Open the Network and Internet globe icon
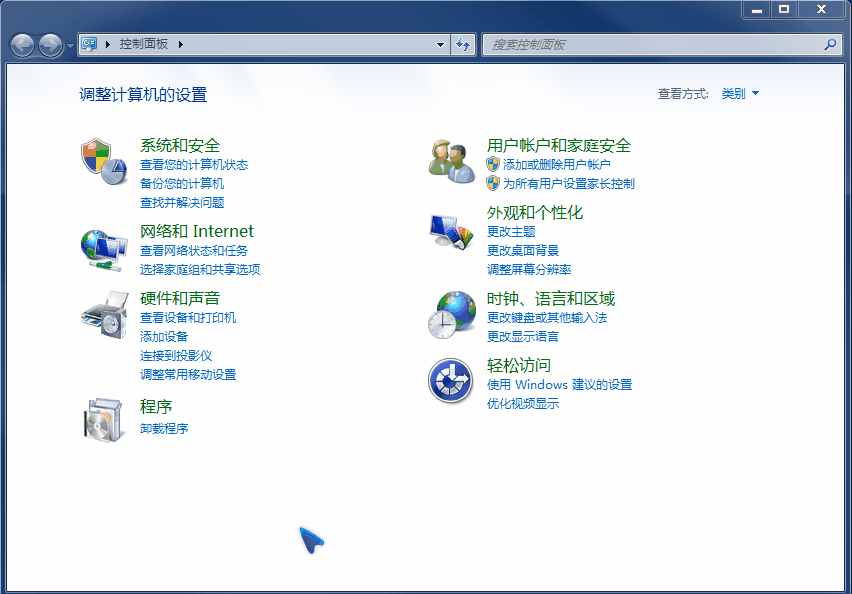Viewport: 852px width, 594px height. point(104,250)
